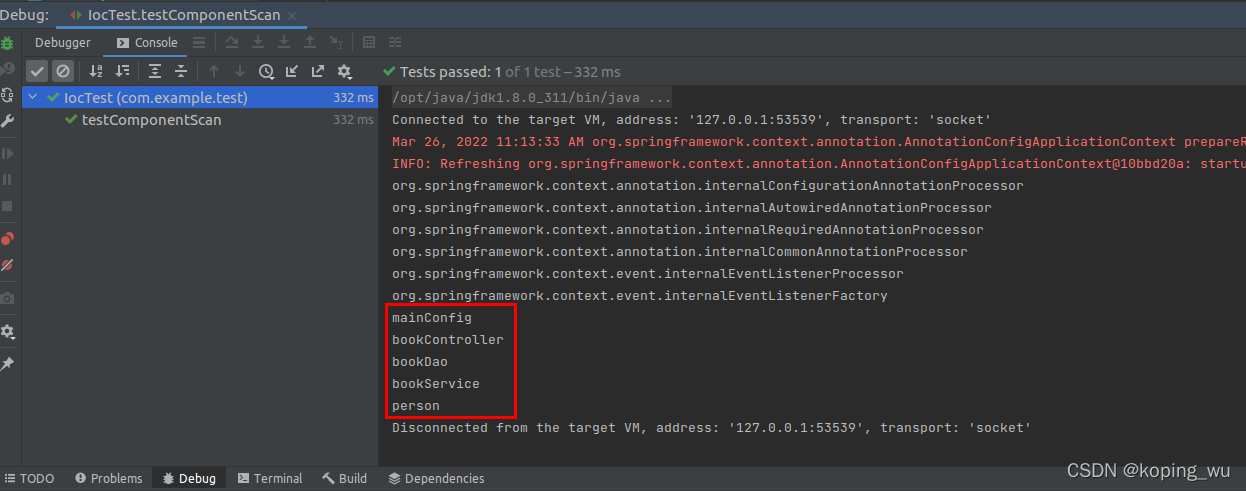Click 'Disconnected from the target VM' line
The image size is (1246, 491).
point(712,428)
